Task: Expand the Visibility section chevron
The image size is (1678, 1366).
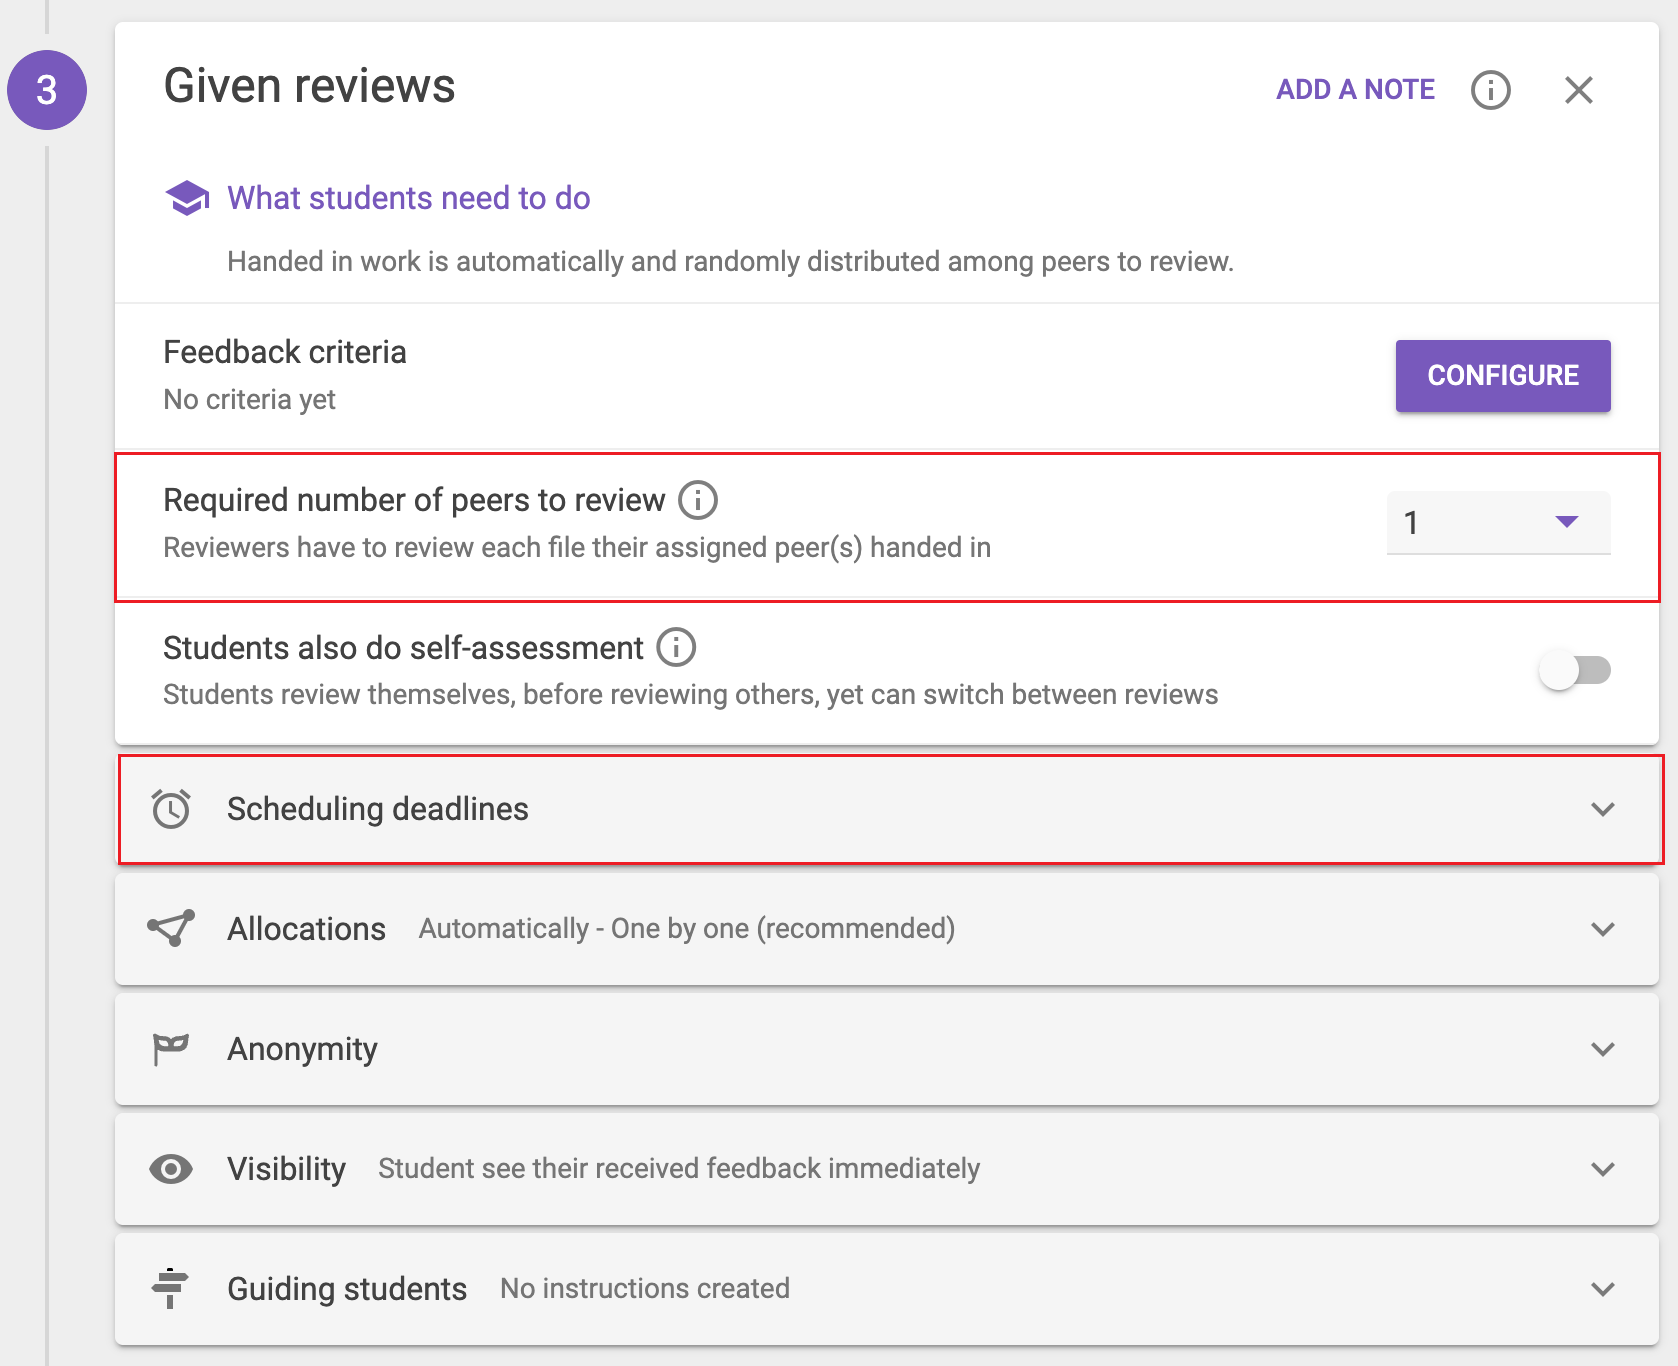Action: (x=1602, y=1169)
